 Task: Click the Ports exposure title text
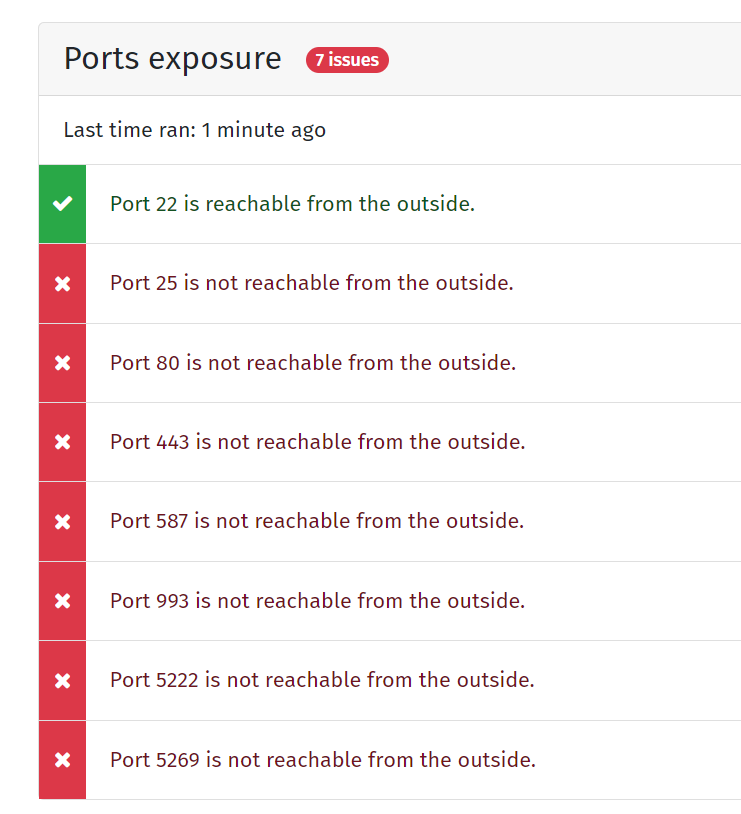point(172,59)
